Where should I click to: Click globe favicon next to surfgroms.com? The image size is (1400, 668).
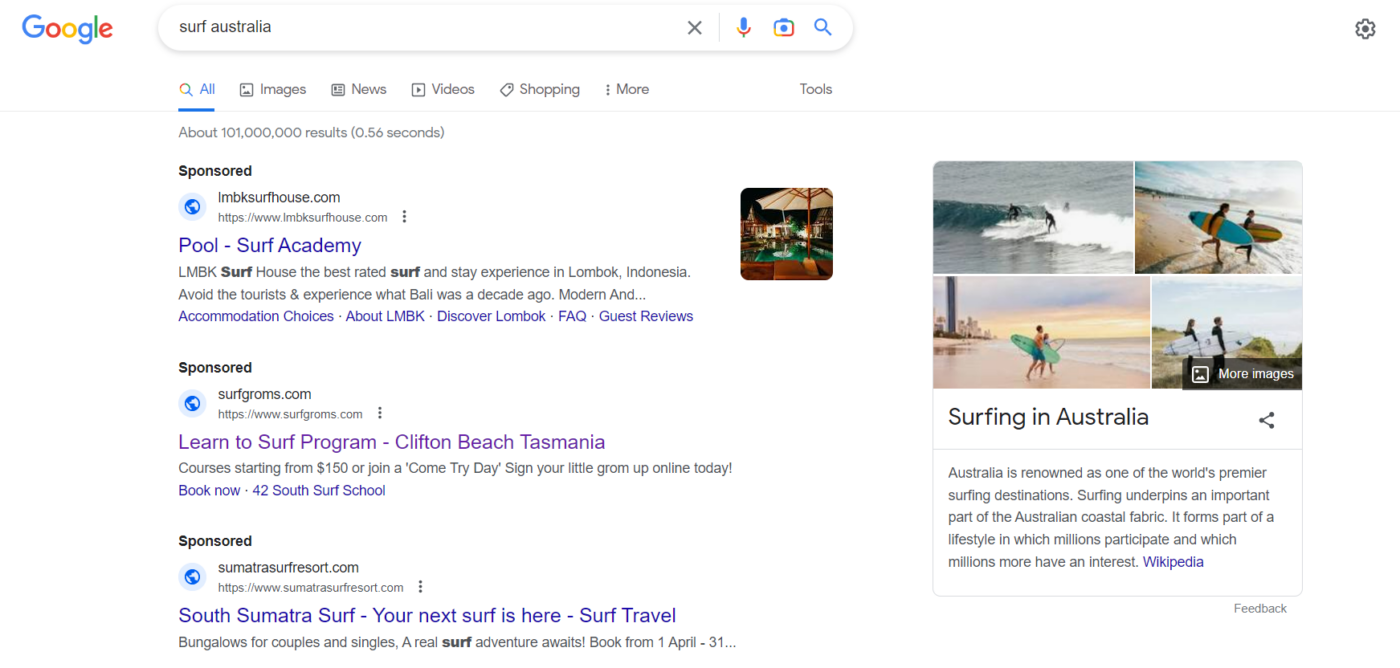(192, 404)
